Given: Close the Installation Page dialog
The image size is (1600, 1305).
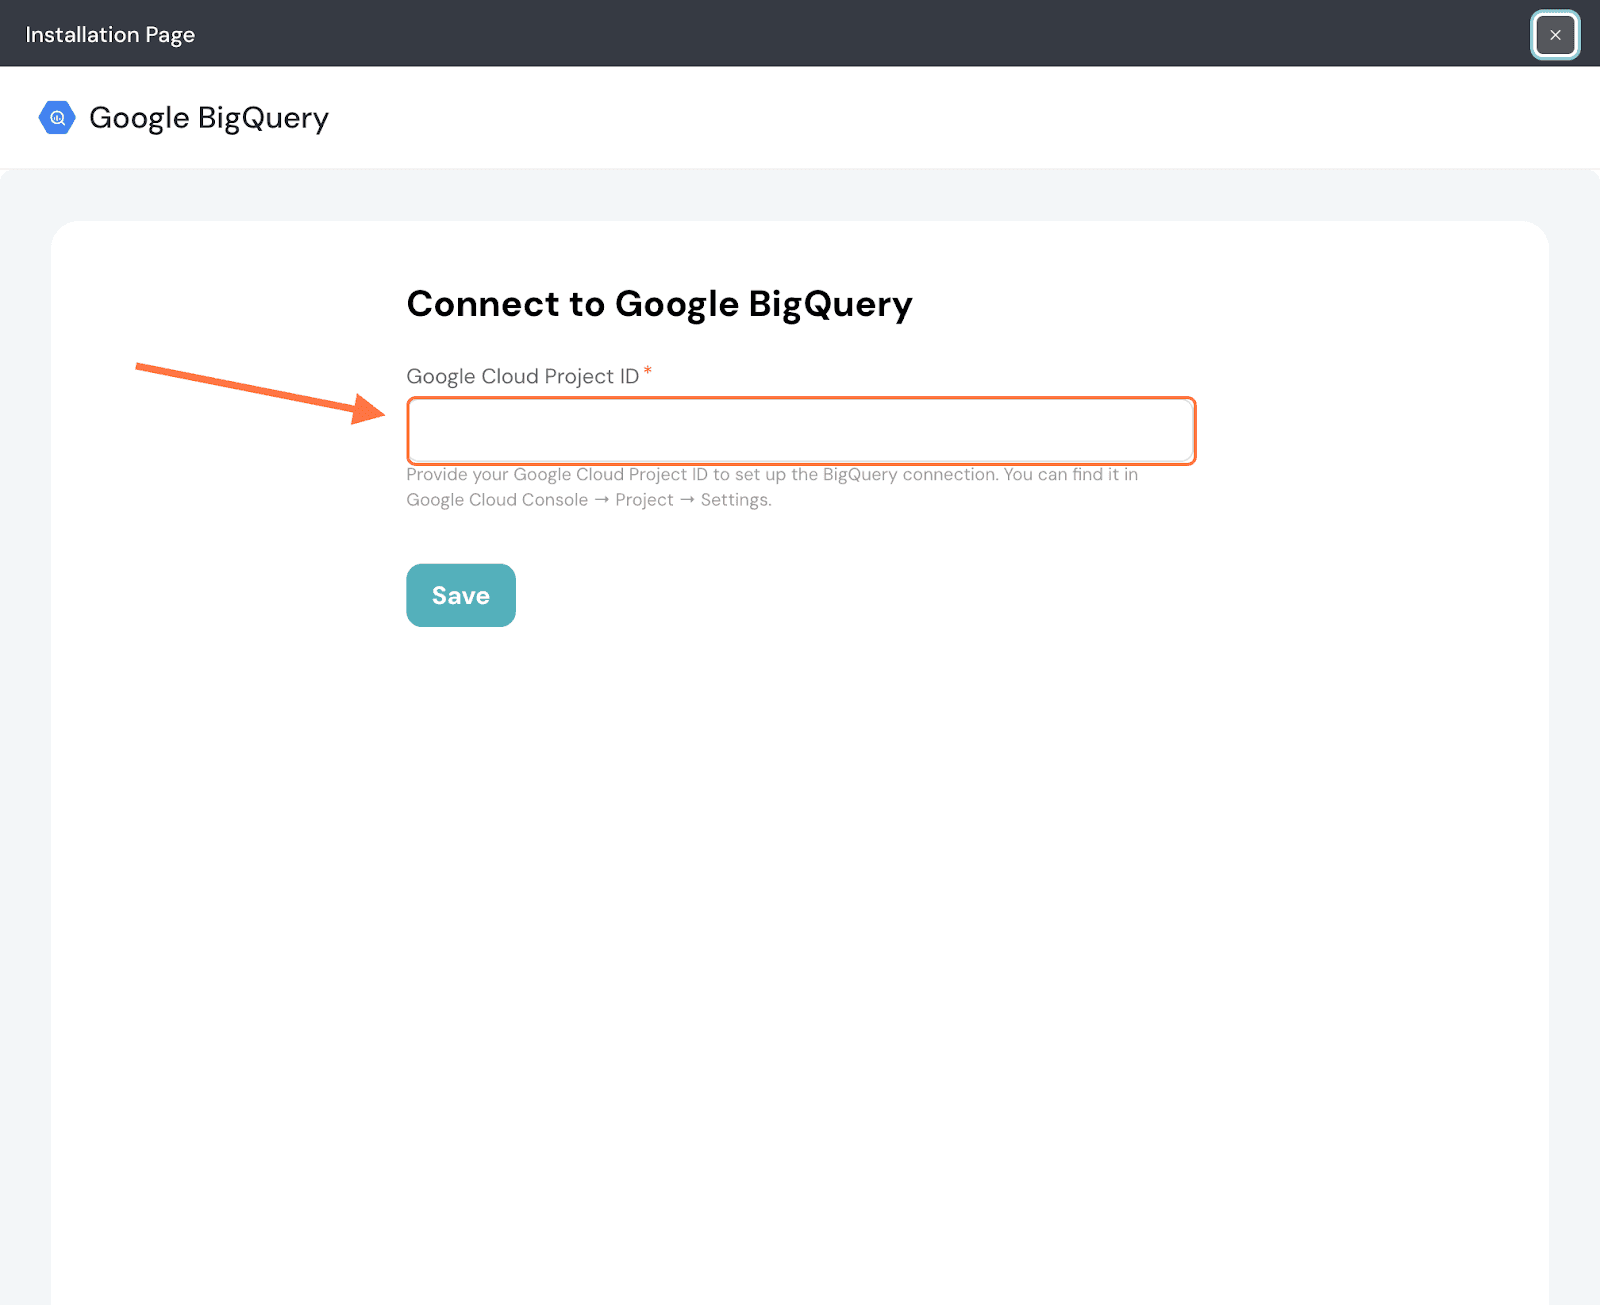Looking at the screenshot, I should 1554,35.
